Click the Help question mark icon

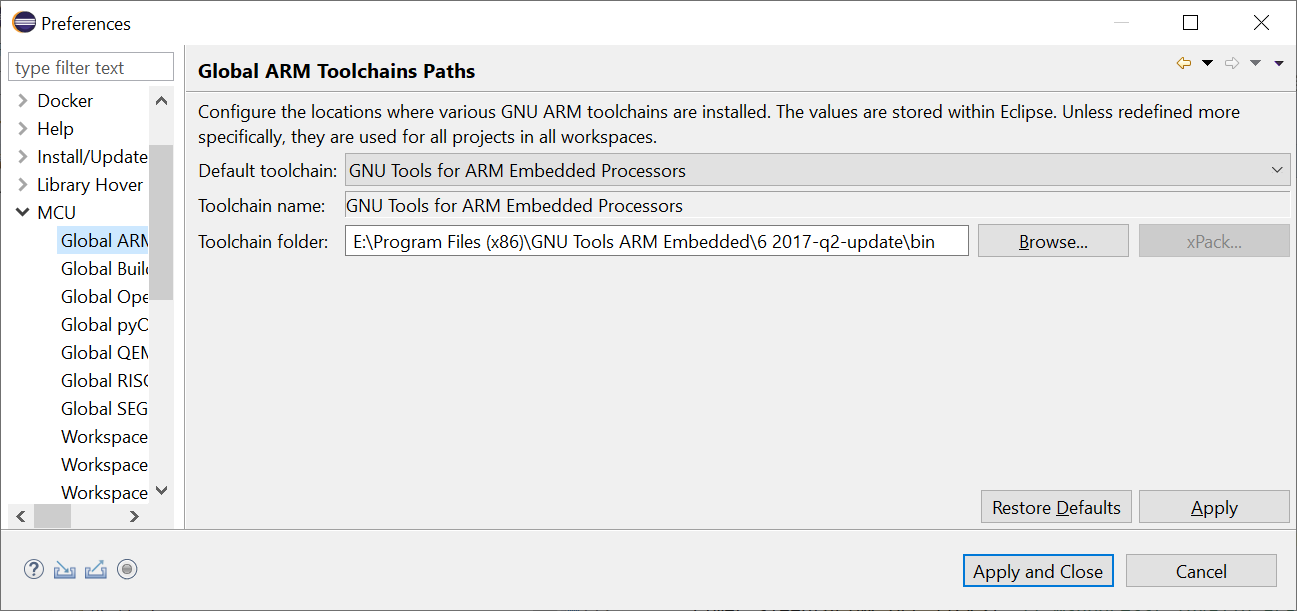click(x=34, y=570)
